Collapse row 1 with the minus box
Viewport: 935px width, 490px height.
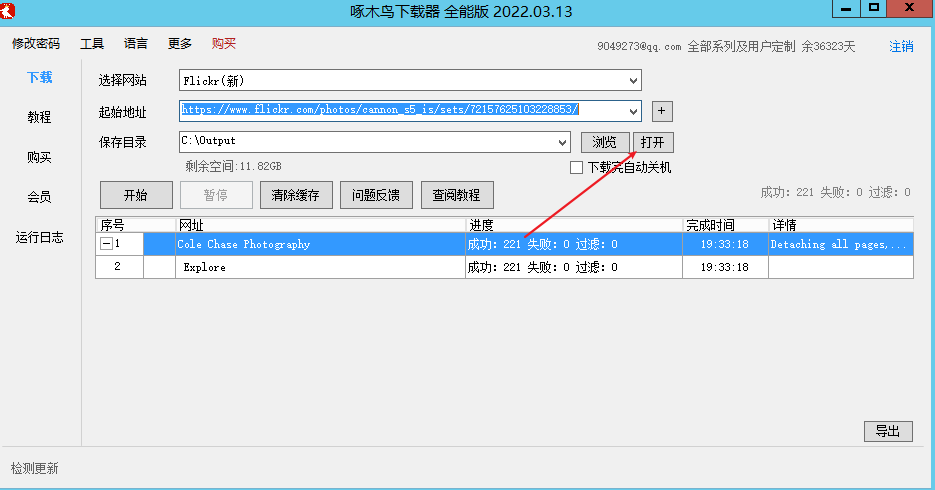pyautogui.click(x=106, y=244)
